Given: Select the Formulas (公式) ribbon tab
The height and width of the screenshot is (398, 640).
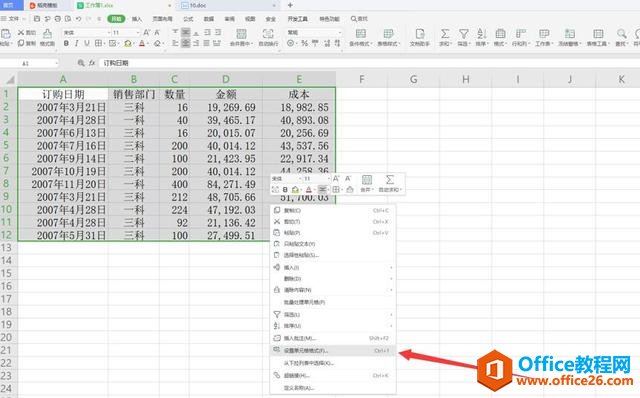Looking at the screenshot, I should [x=188, y=19].
